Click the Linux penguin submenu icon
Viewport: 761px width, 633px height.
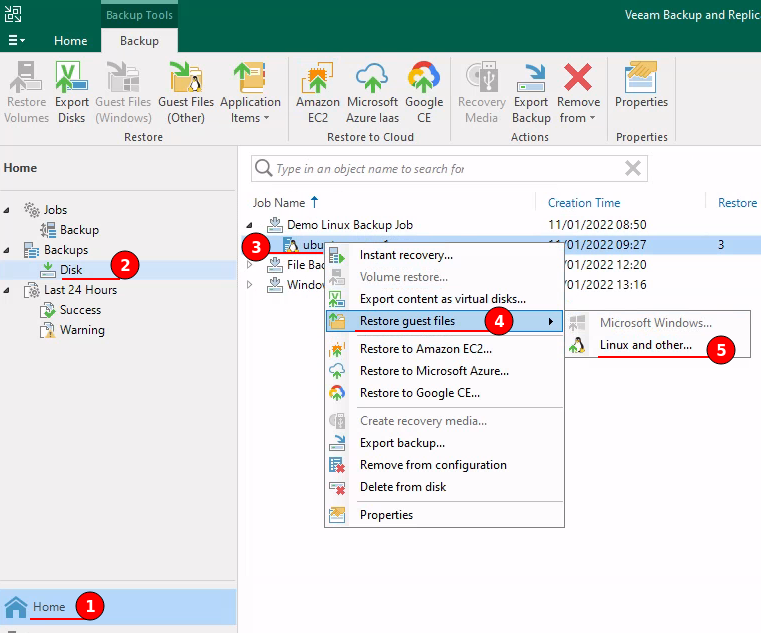(x=577, y=345)
